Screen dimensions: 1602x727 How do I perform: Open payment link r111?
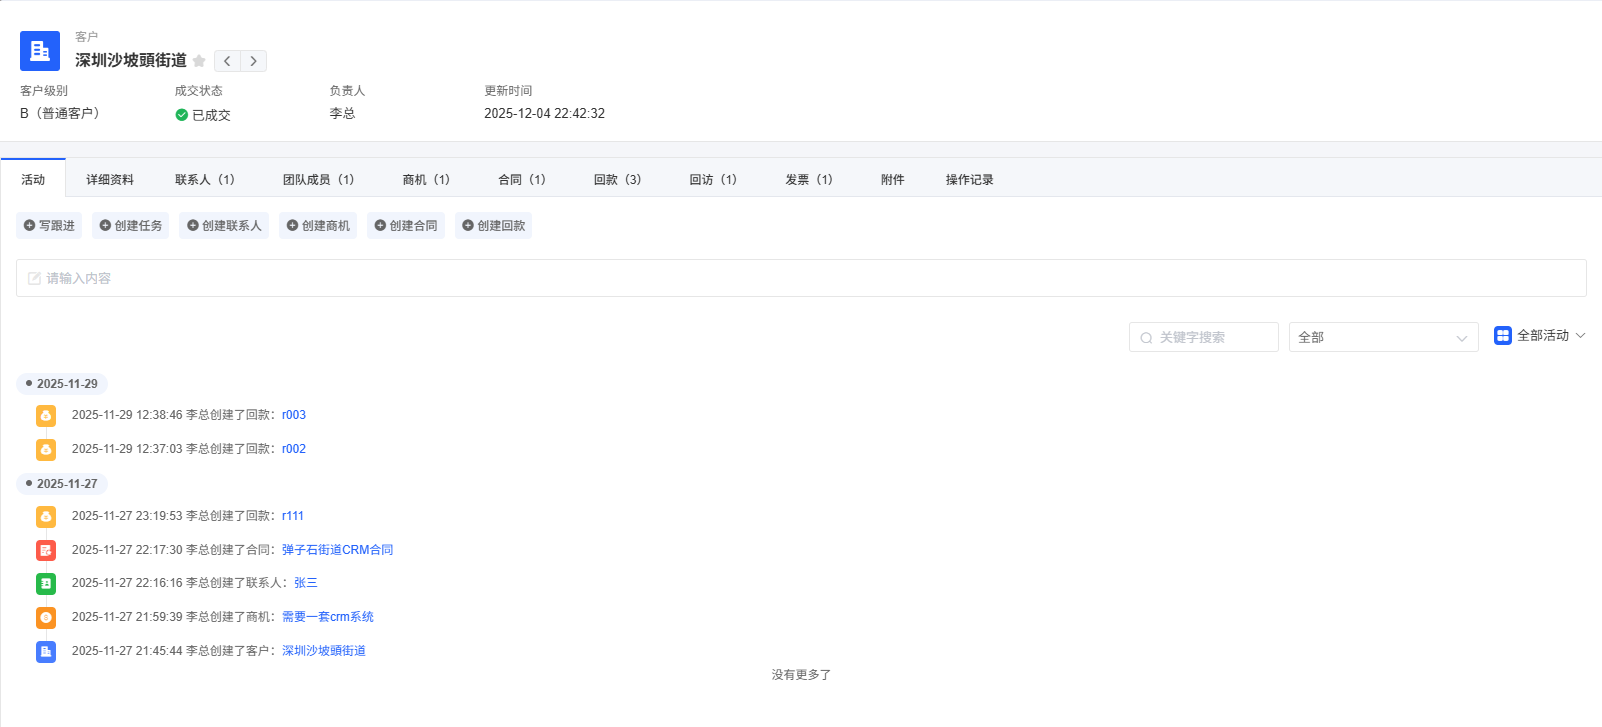(293, 516)
